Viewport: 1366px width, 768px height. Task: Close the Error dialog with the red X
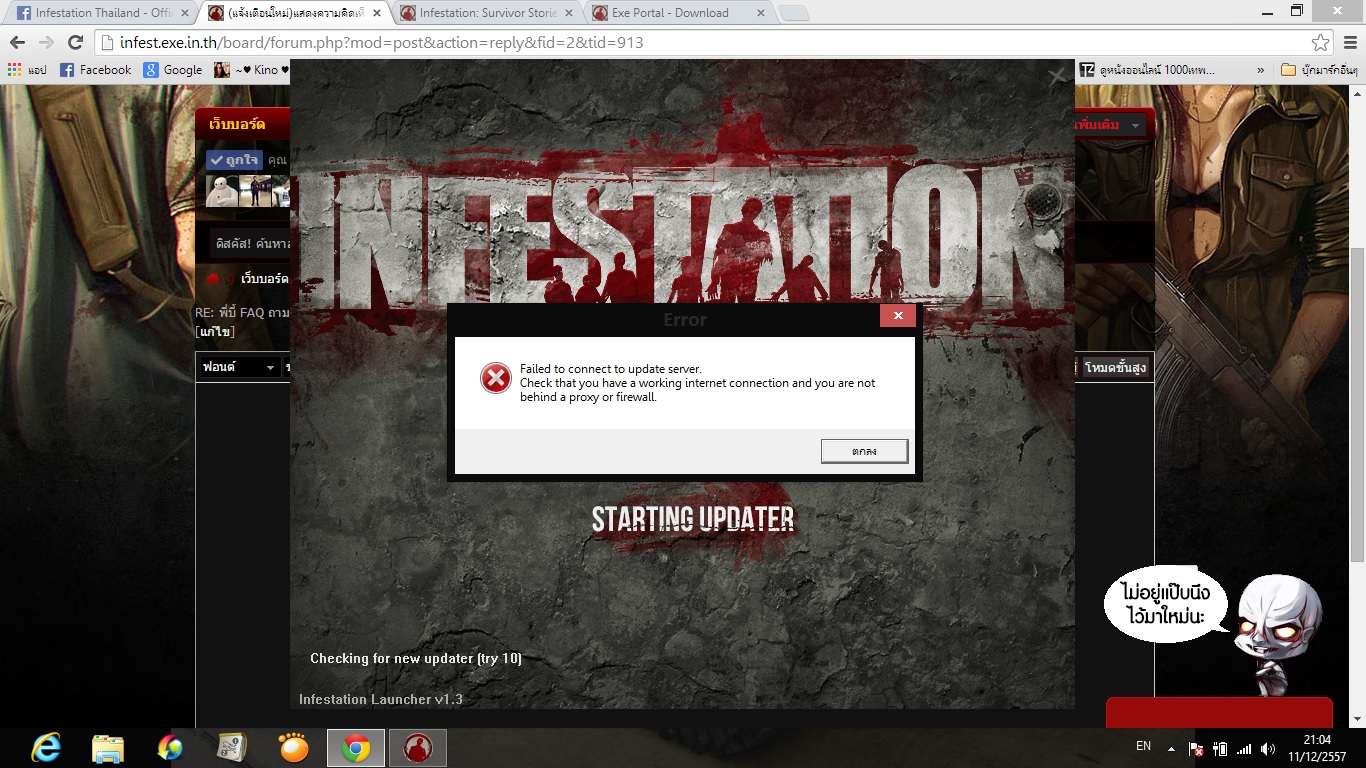pyautogui.click(x=897, y=316)
